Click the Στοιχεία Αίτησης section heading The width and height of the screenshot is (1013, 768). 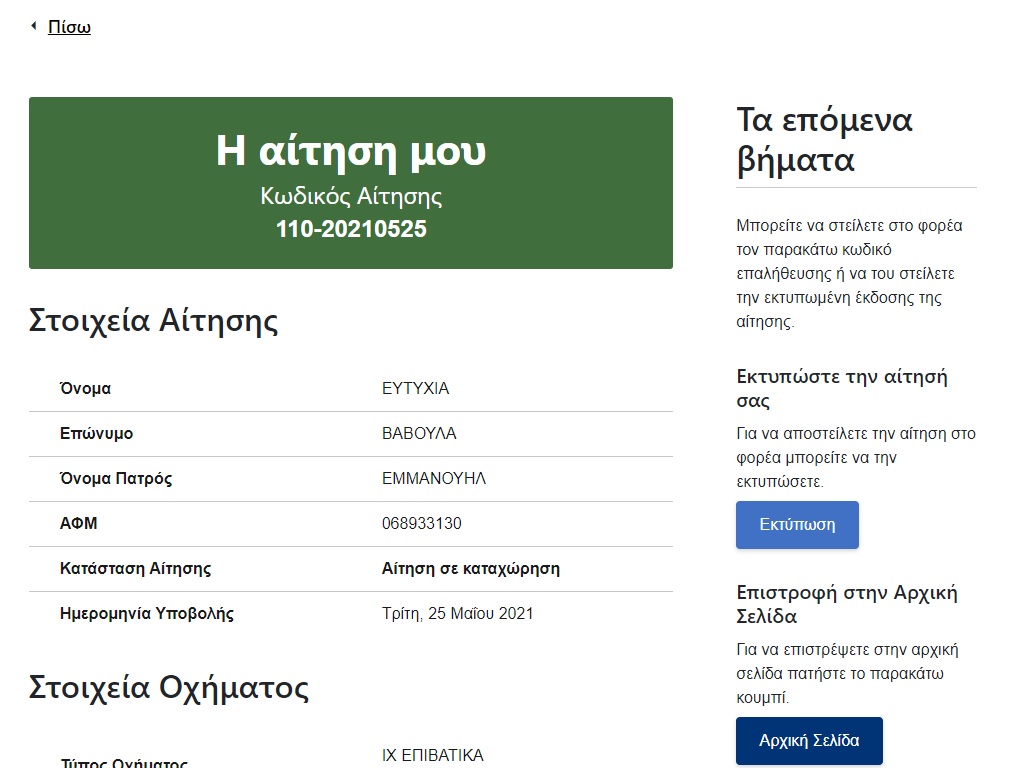(154, 321)
